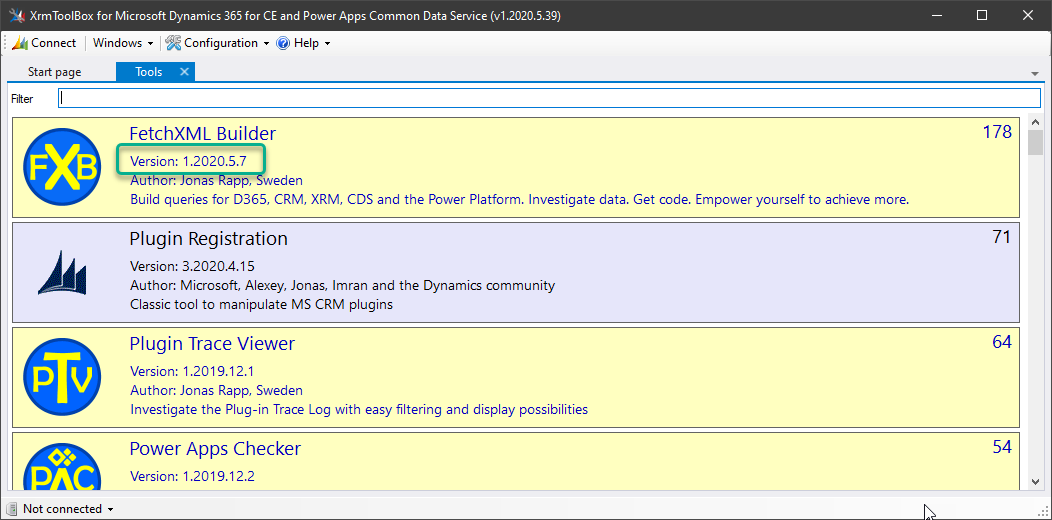Switch to the Start page tab
The image size is (1052, 520).
coord(54,72)
